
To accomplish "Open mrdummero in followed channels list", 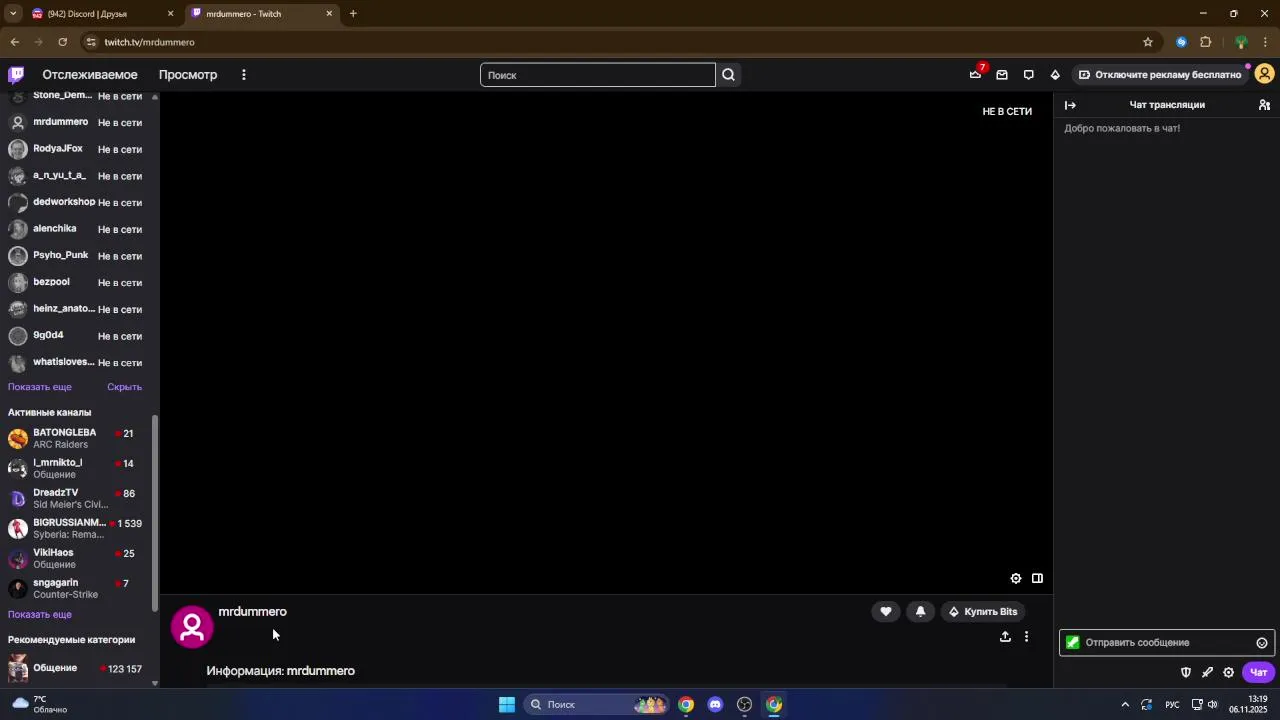I will (x=76, y=122).
